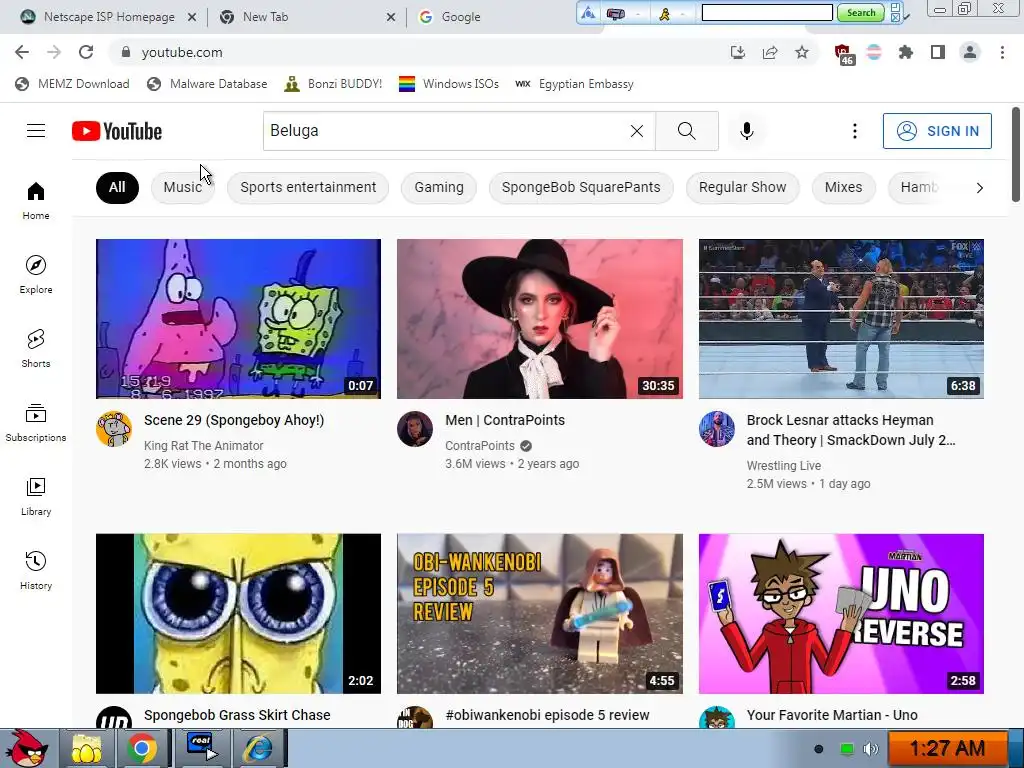Click Wrestling Live channel avatar
The height and width of the screenshot is (768, 1024).
(x=716, y=429)
